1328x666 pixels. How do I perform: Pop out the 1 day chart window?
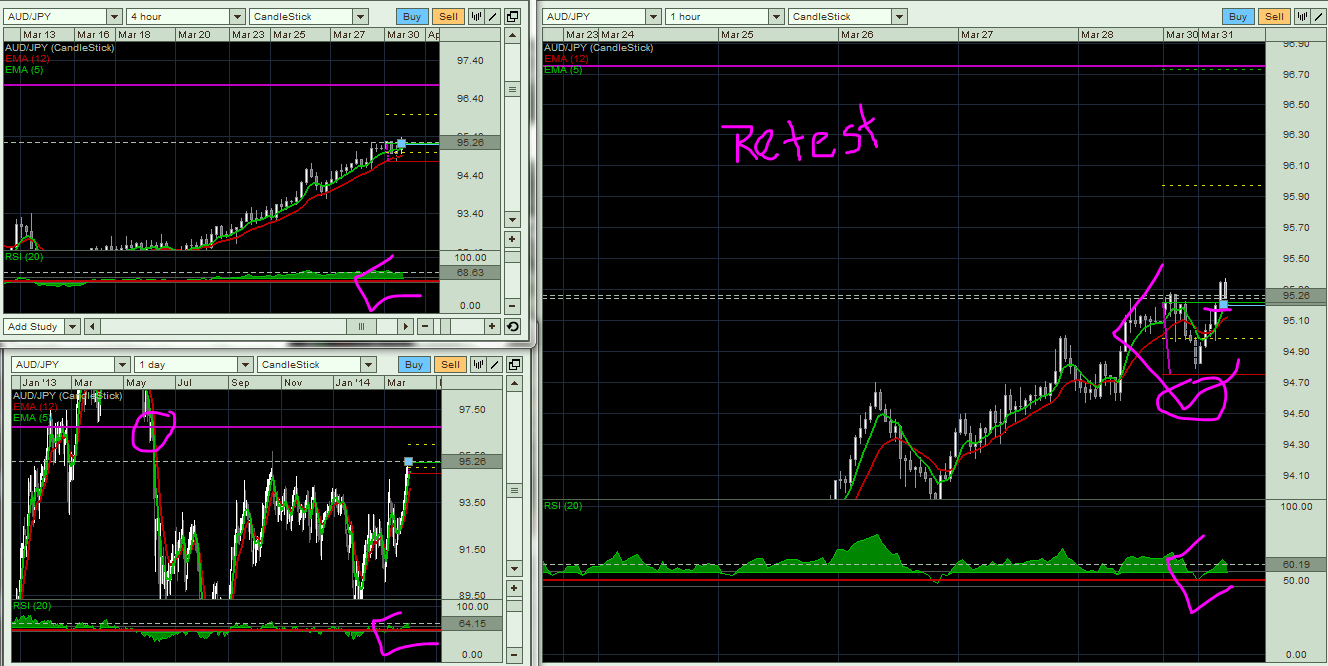tap(512, 365)
